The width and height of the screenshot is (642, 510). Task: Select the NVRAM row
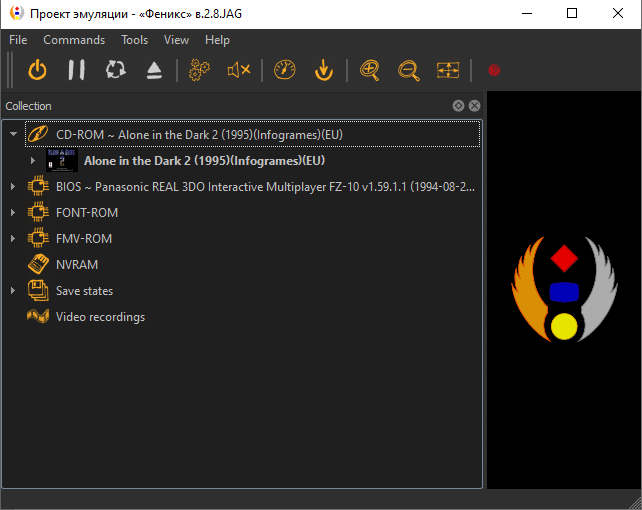[x=253, y=265]
